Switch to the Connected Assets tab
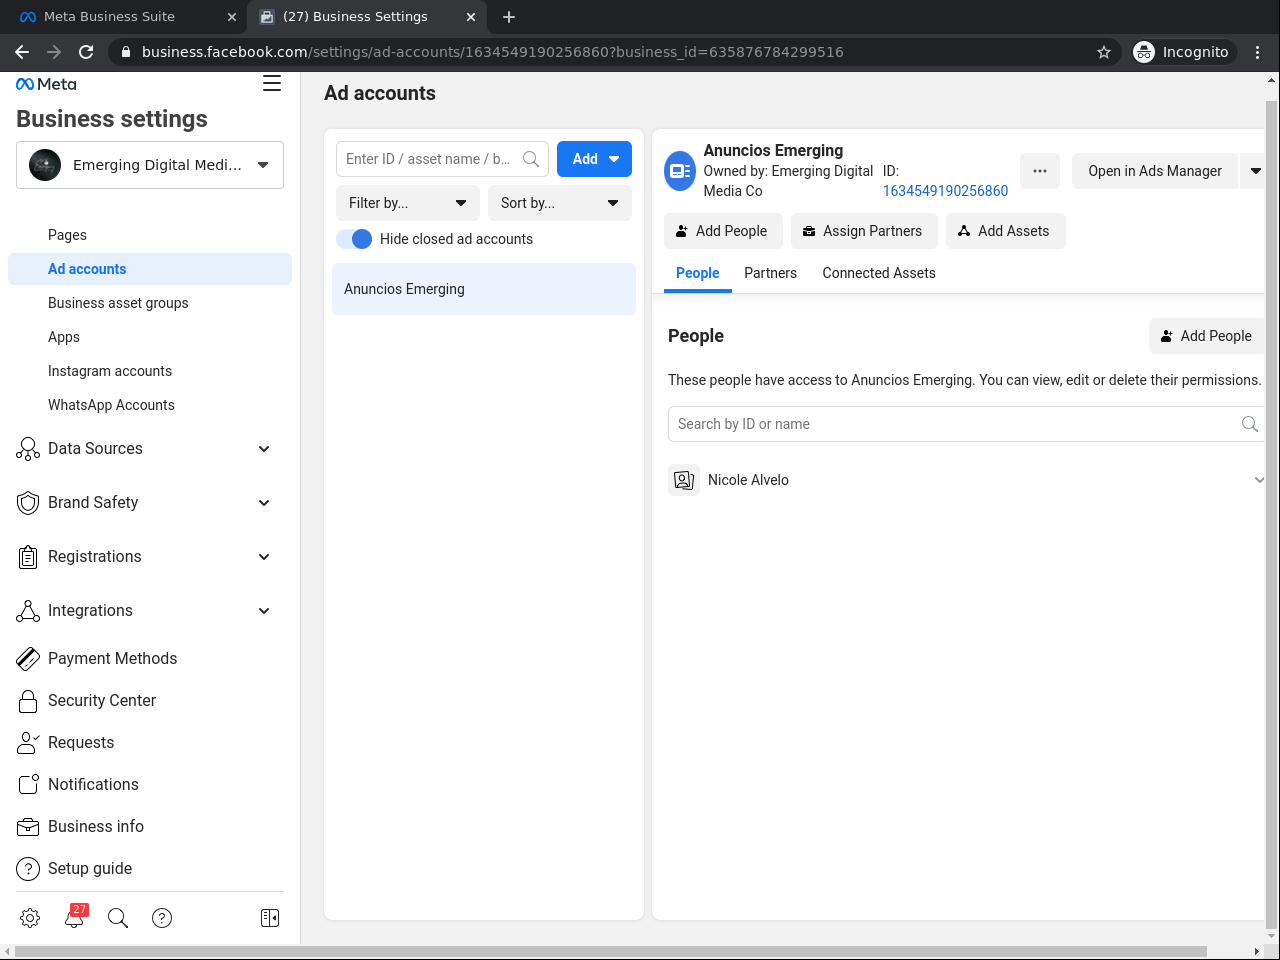This screenshot has height=960, width=1280. tap(879, 273)
